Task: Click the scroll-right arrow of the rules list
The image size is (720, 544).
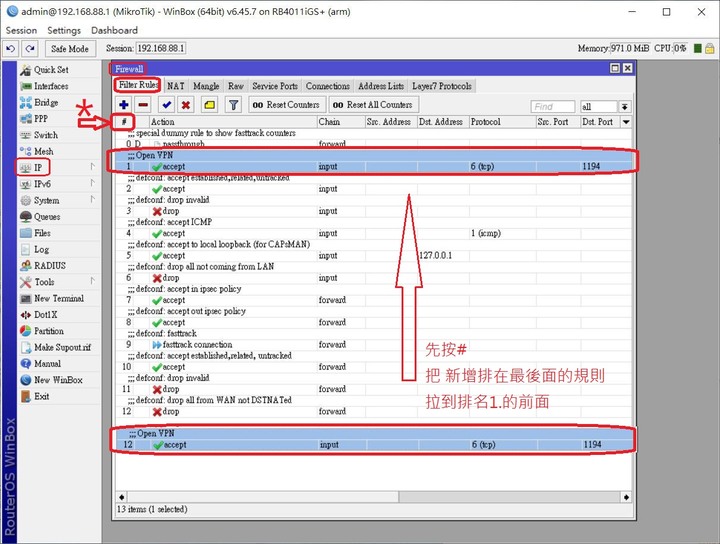Action: point(626,497)
